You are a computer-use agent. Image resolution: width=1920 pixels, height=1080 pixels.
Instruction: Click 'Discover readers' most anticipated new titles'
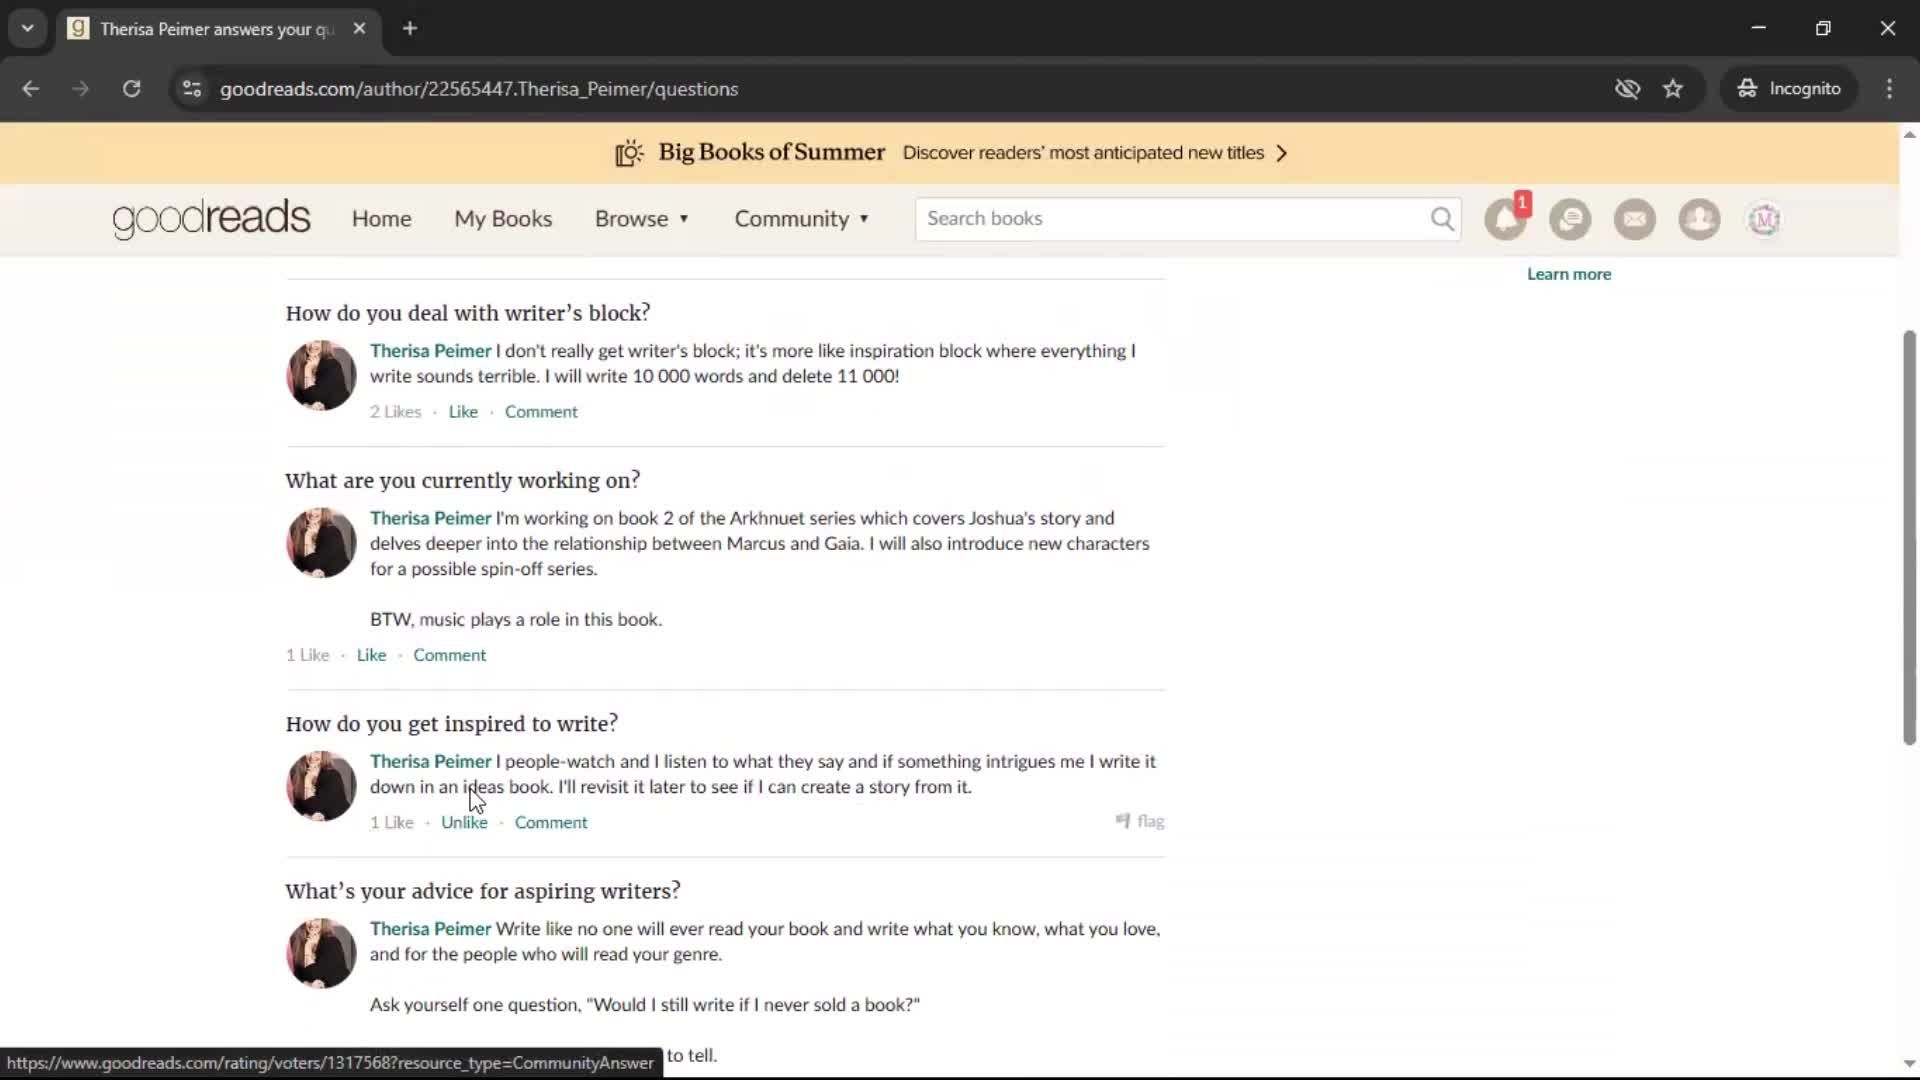tap(1083, 153)
